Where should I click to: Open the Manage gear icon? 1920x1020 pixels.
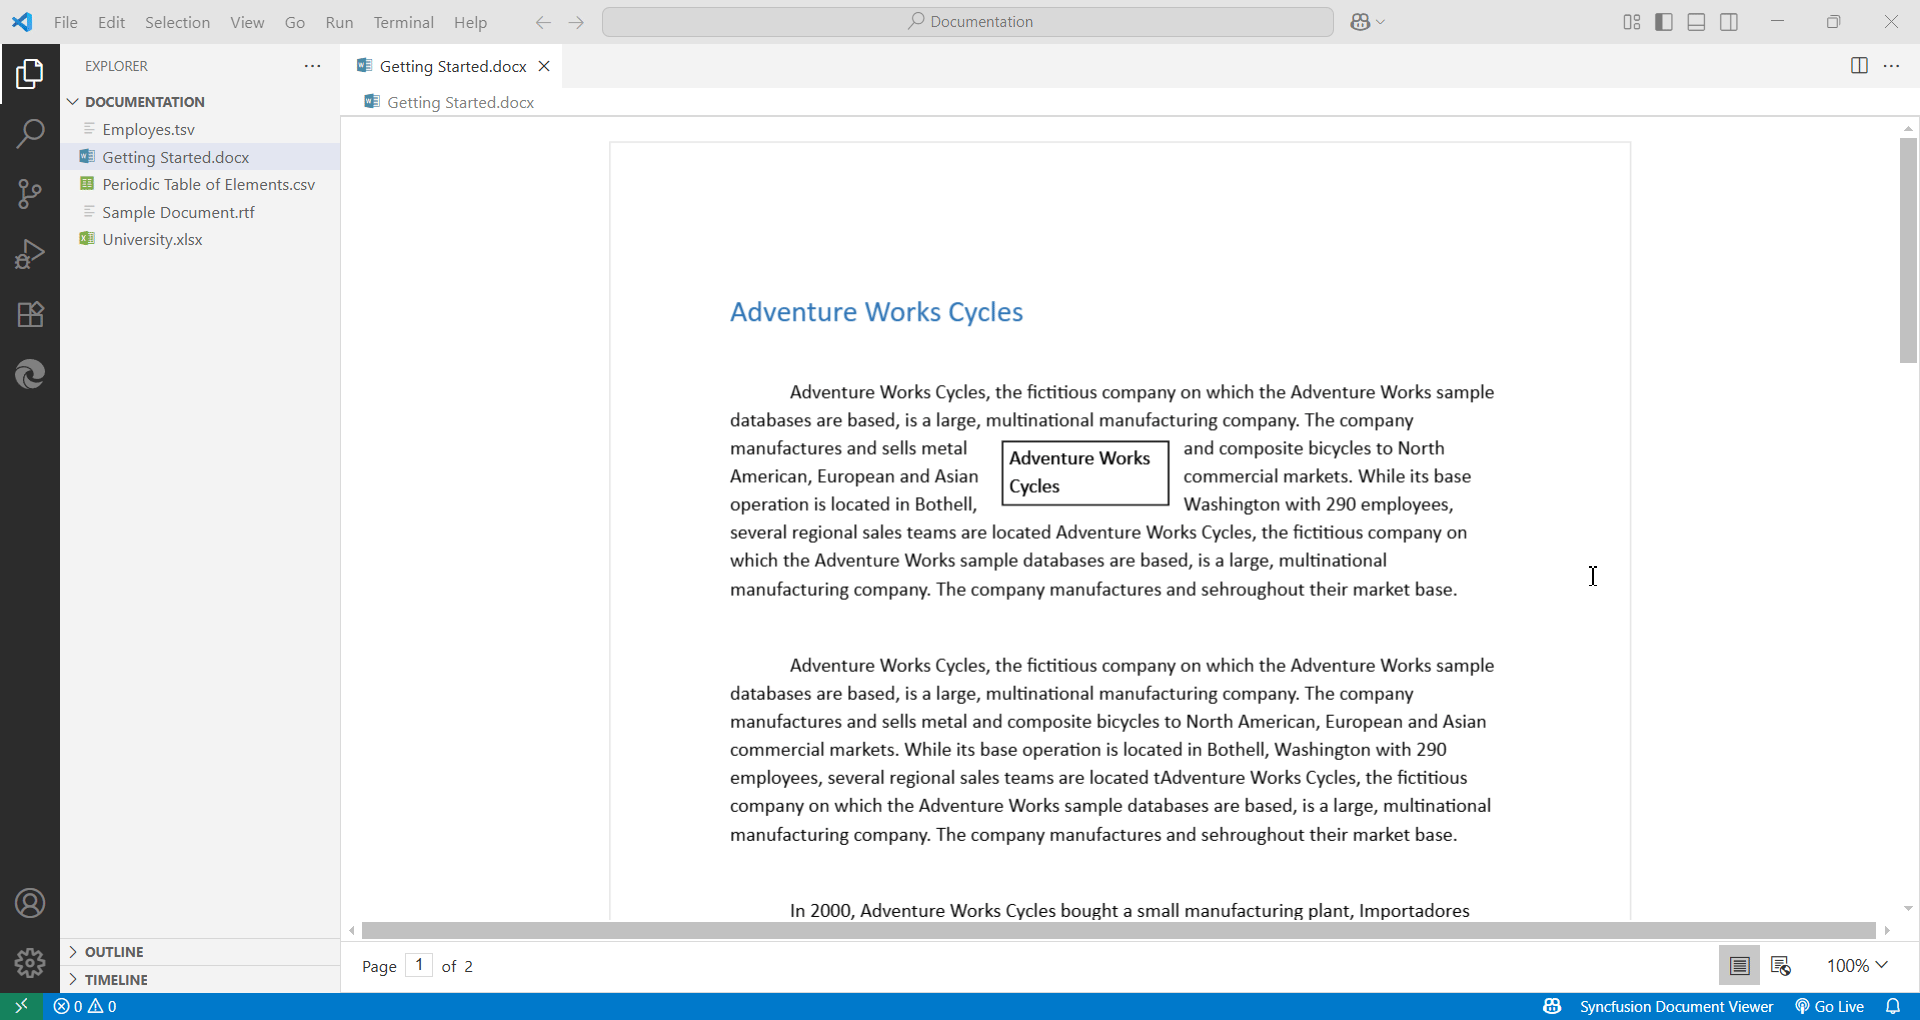point(30,963)
